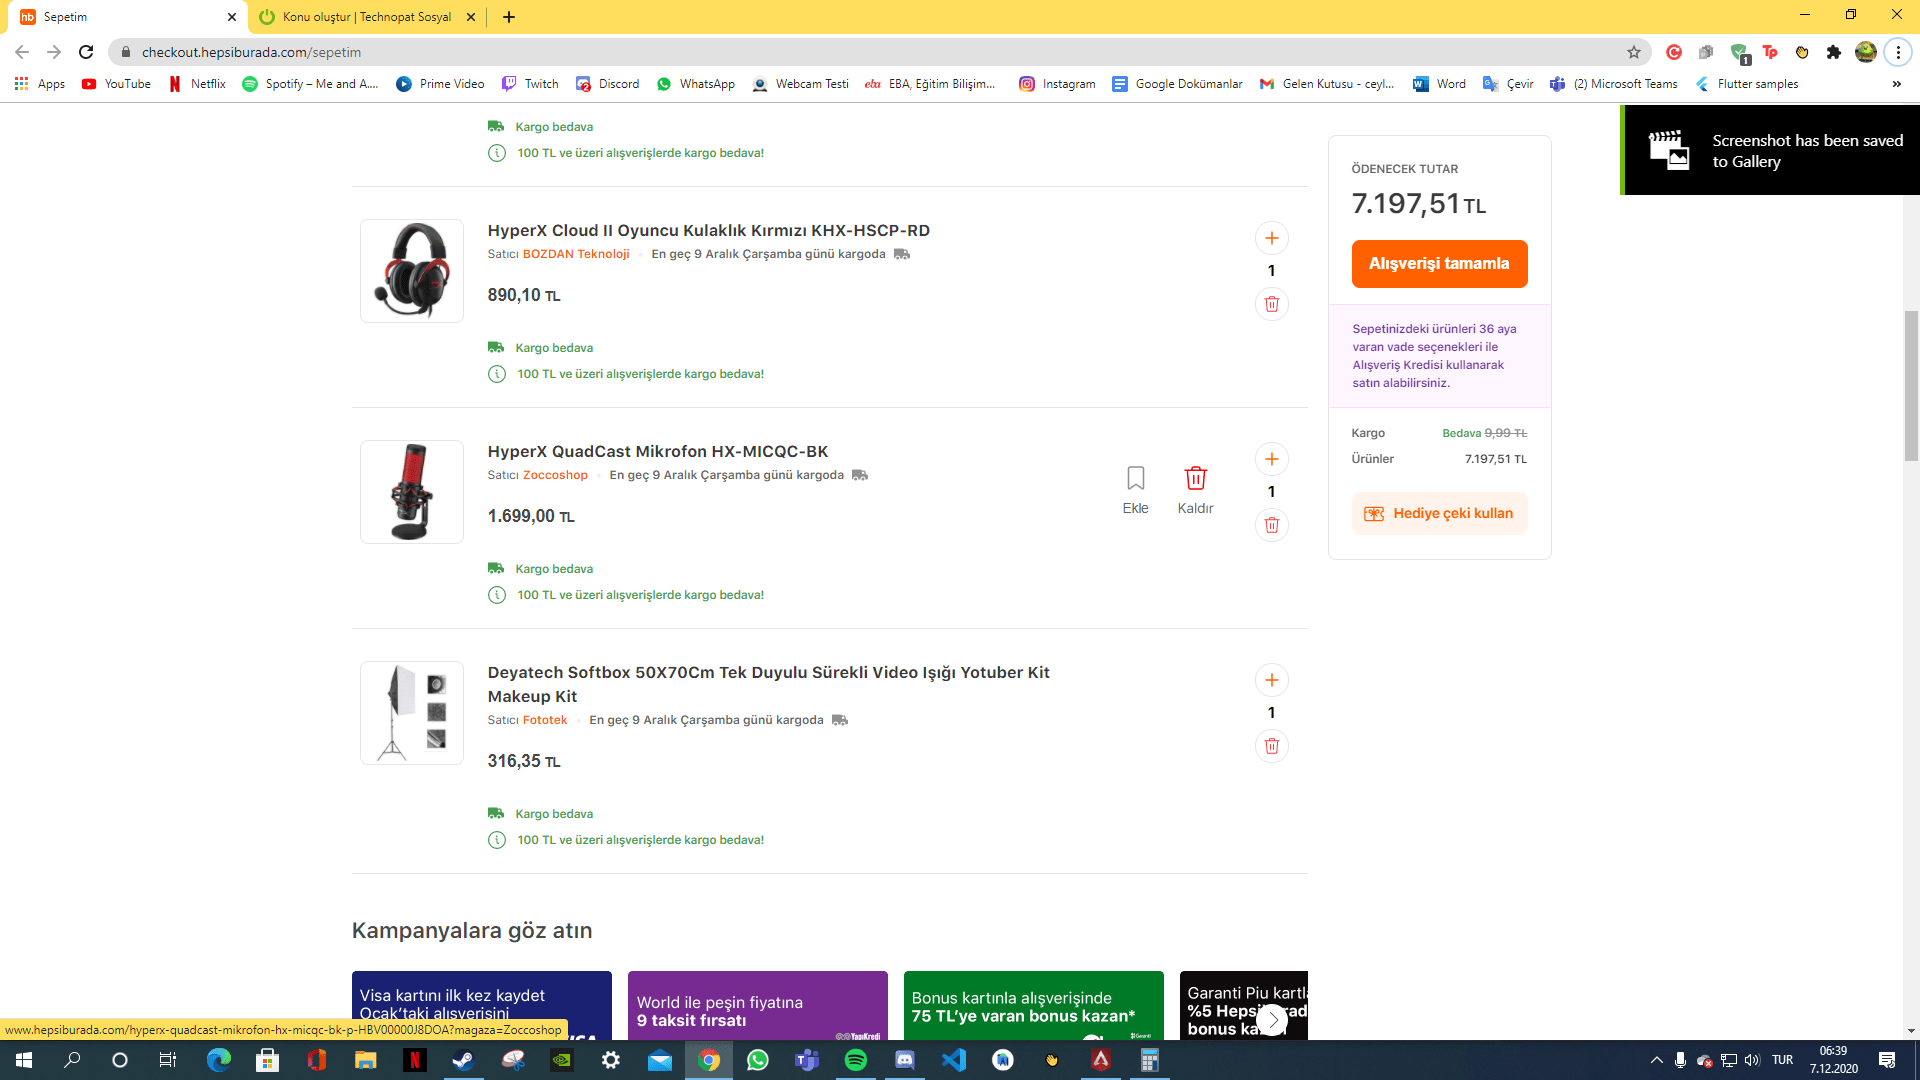
Task: Click red Kaldır trash icon for QuadCast
Action: 1195,479
